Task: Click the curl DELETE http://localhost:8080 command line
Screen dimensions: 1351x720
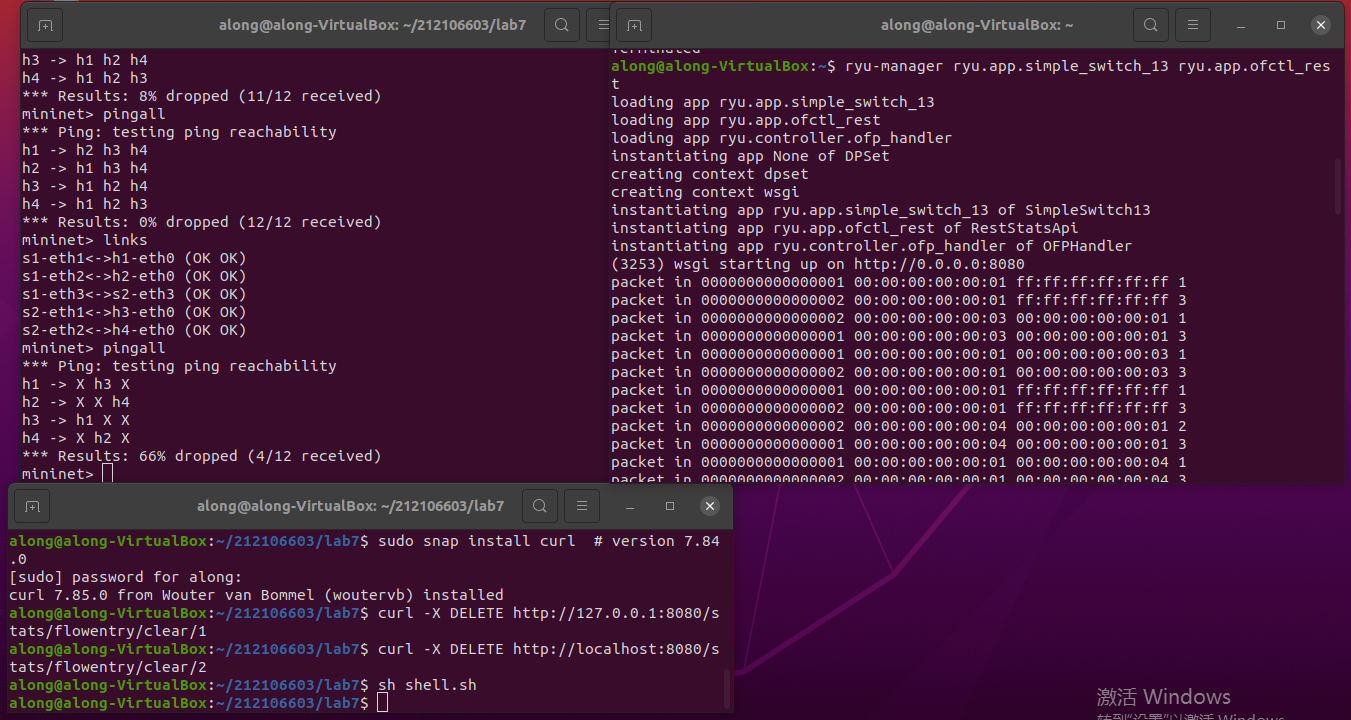Action: [x=364, y=658]
